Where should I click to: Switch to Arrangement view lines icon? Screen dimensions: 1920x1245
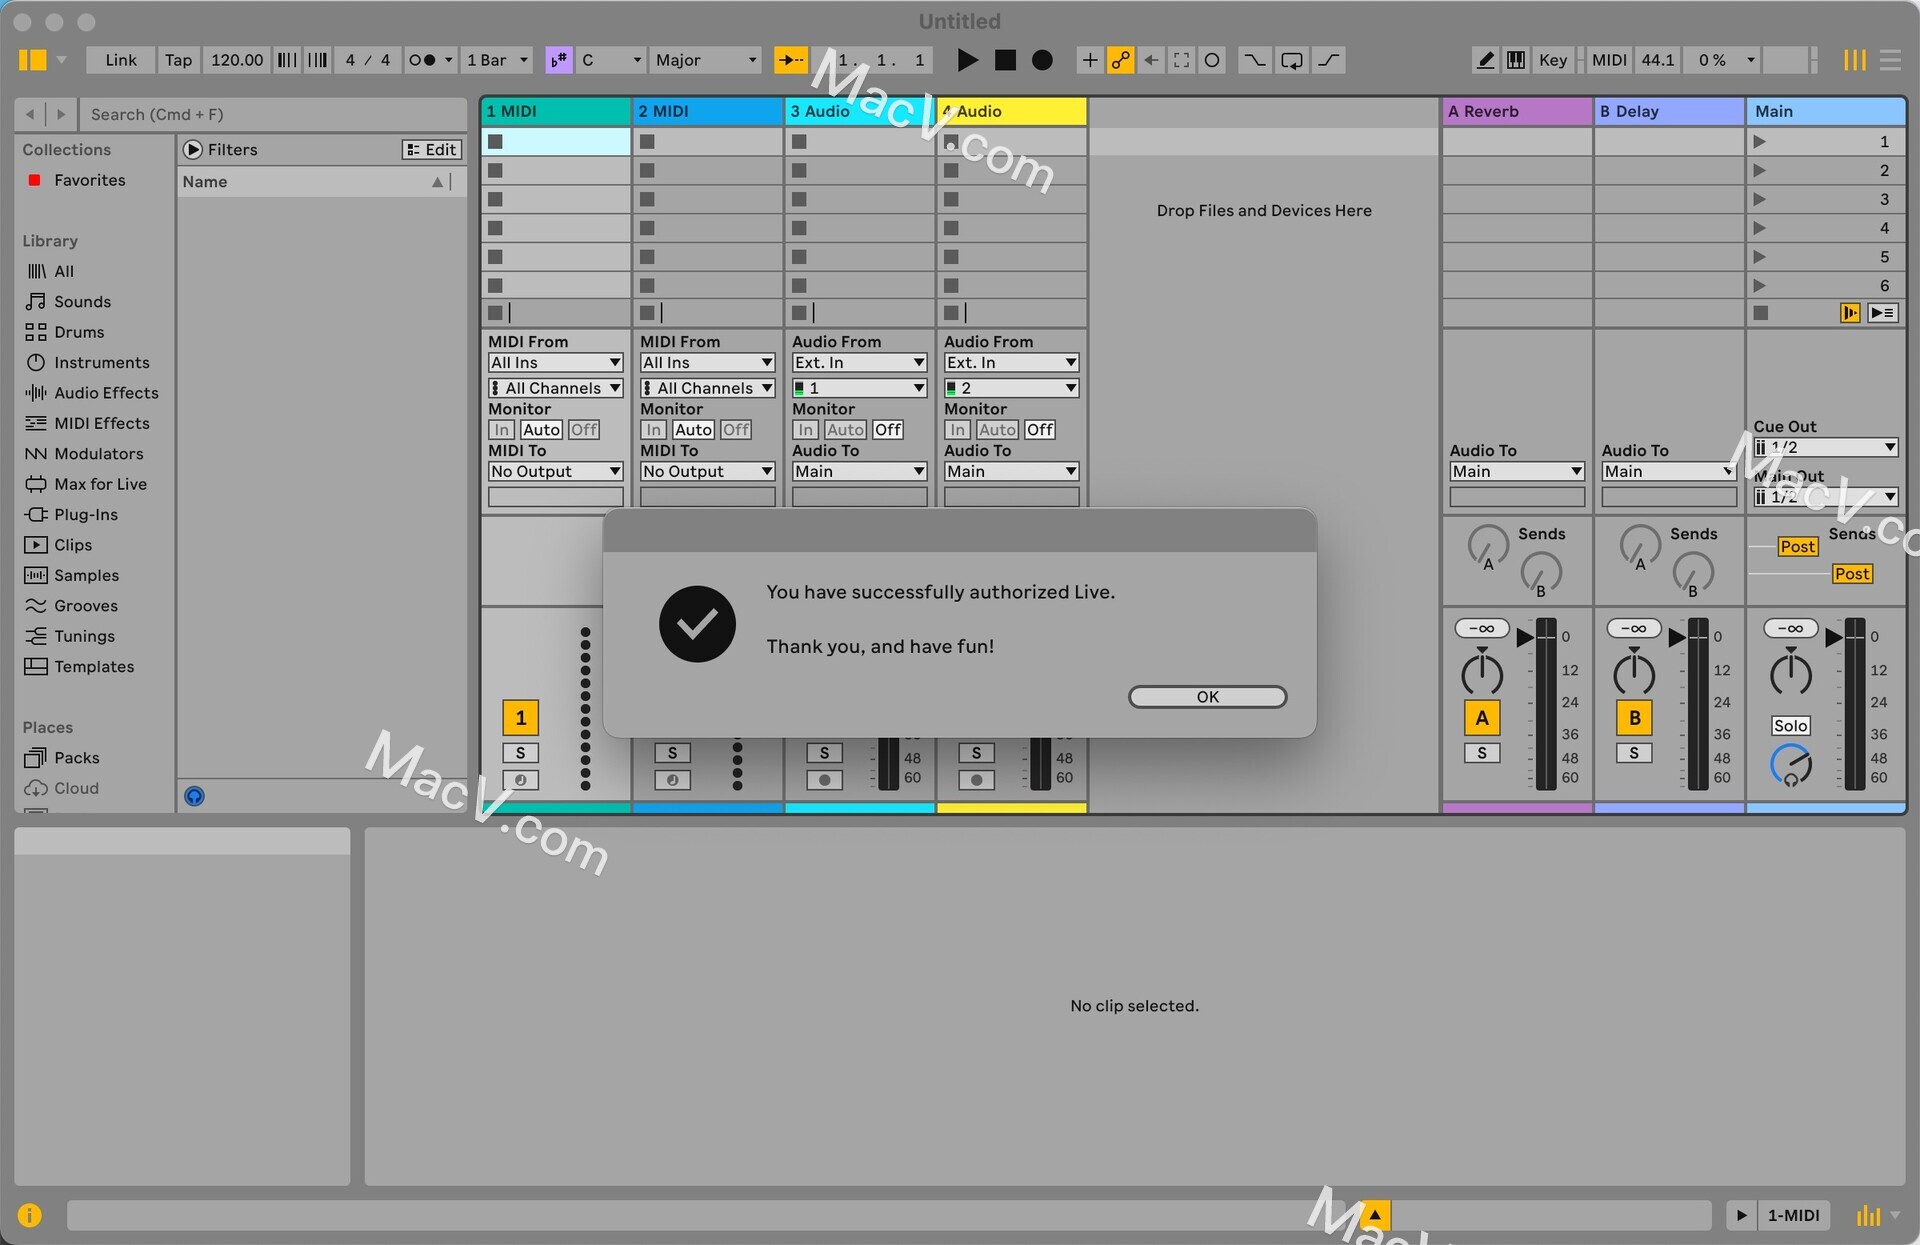pos(1890,60)
